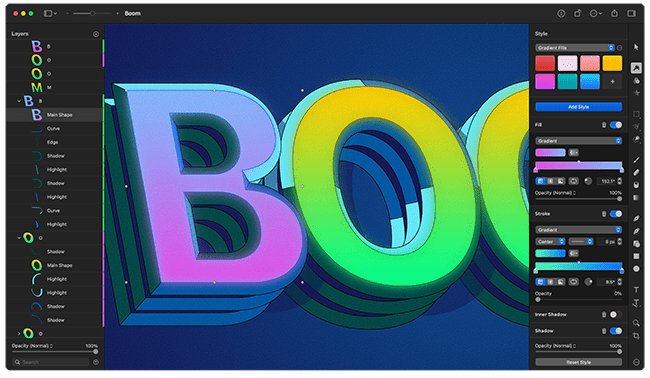Add a new preset with plus tile
650x378 pixels.
[612, 82]
